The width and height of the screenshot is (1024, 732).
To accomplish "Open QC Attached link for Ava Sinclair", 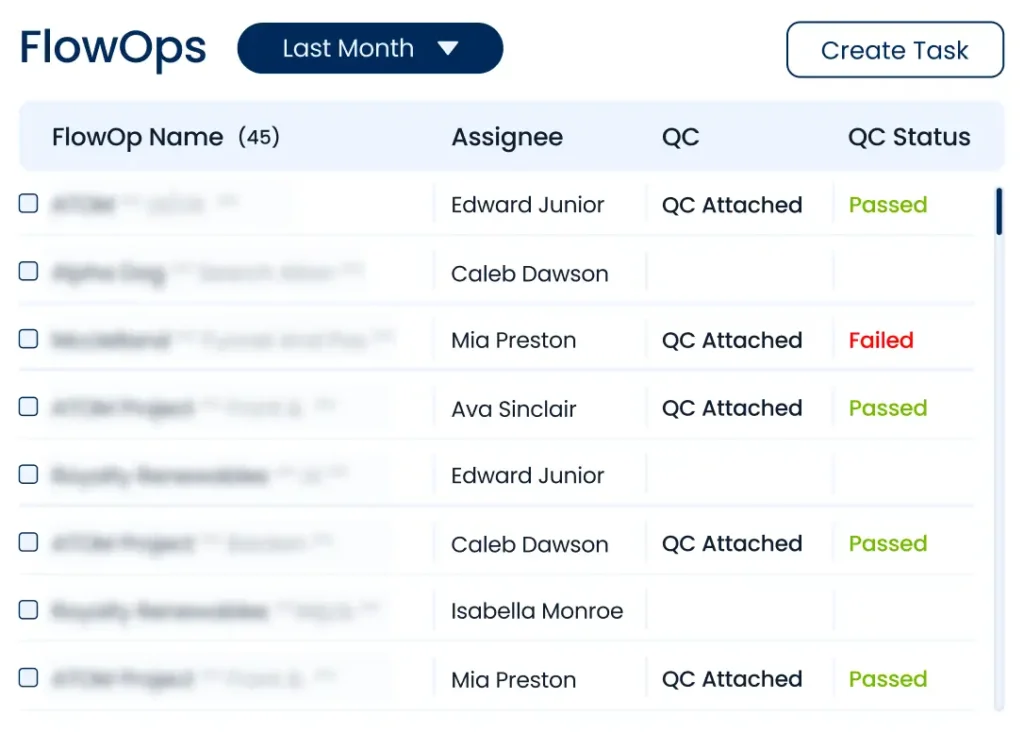I will coord(732,408).
